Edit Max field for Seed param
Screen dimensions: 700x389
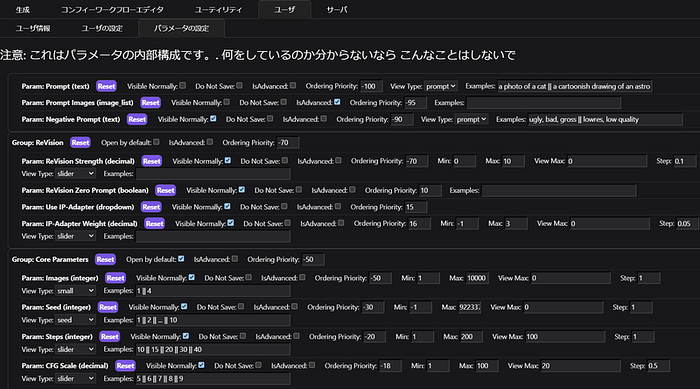[470, 307]
